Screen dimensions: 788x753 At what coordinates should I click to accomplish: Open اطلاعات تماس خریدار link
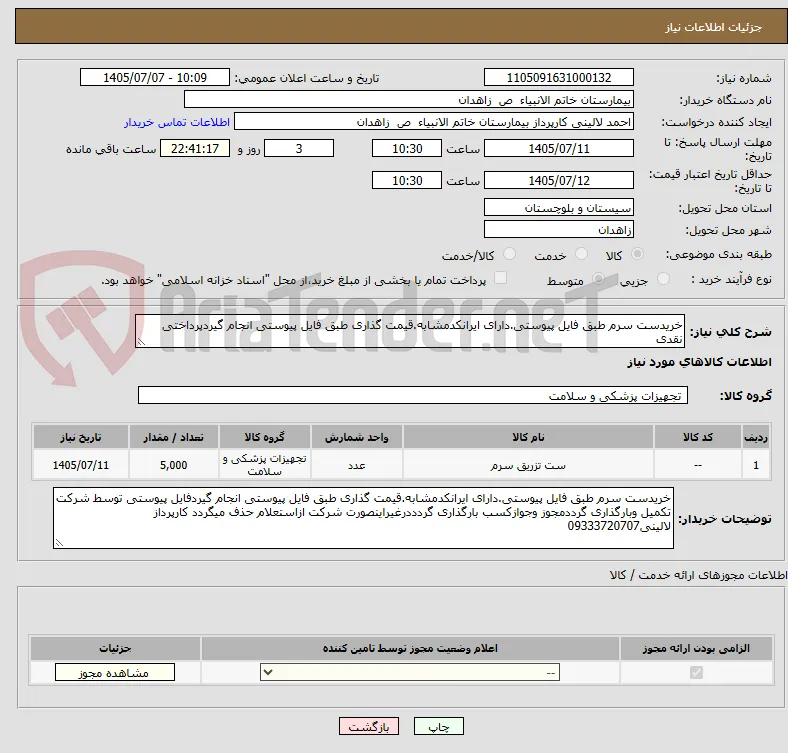coord(177,123)
